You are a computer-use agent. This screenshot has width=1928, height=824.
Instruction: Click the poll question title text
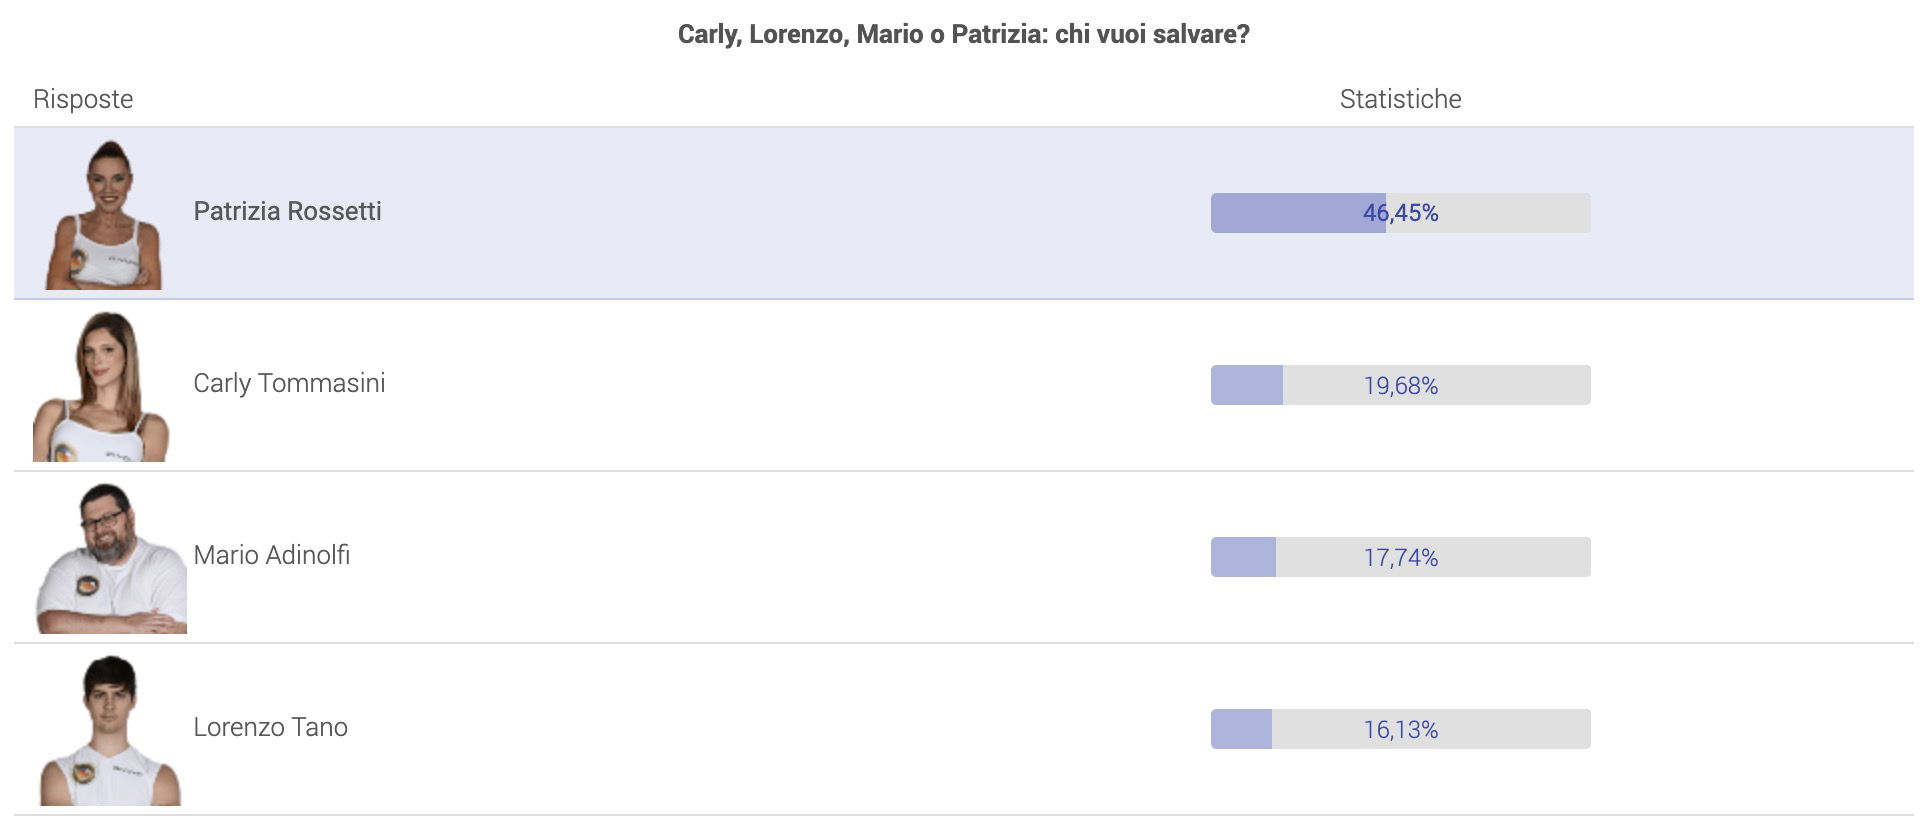(963, 34)
